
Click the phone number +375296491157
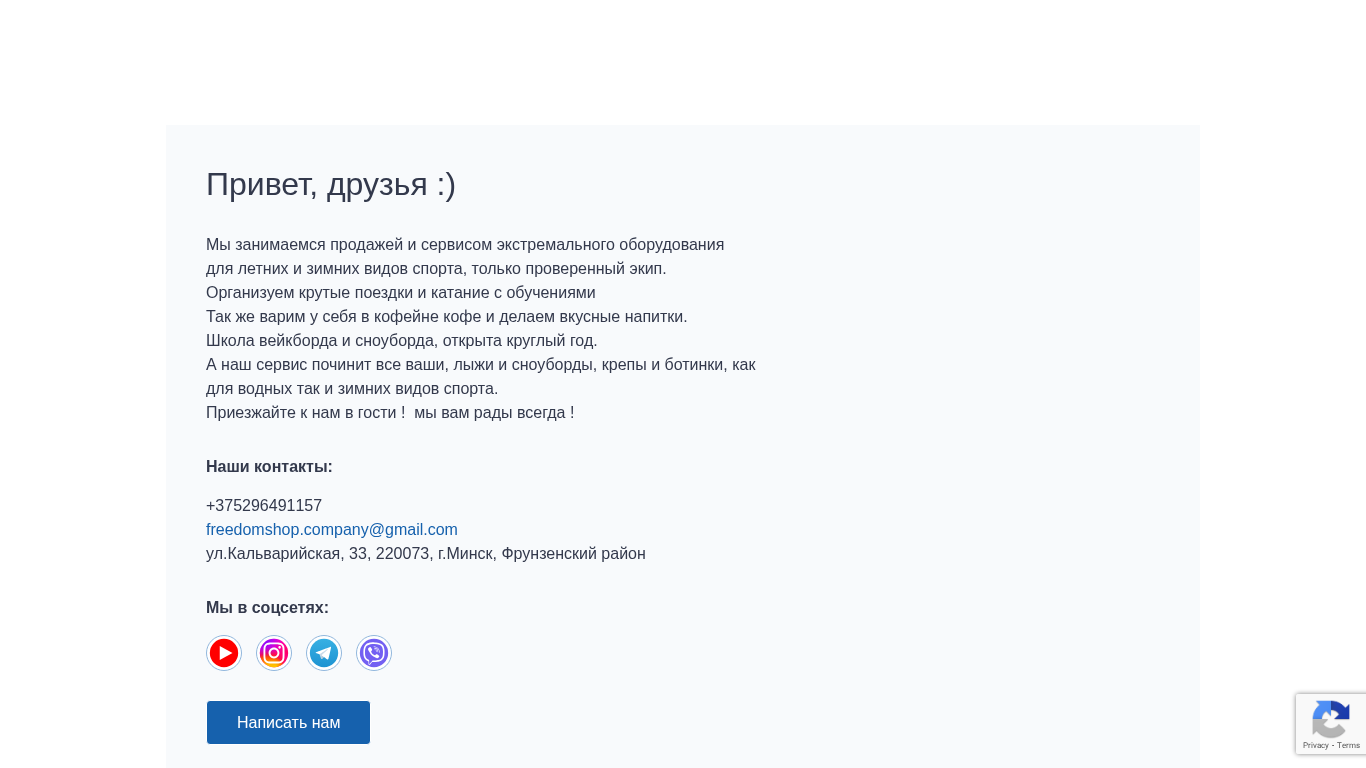[264, 506]
